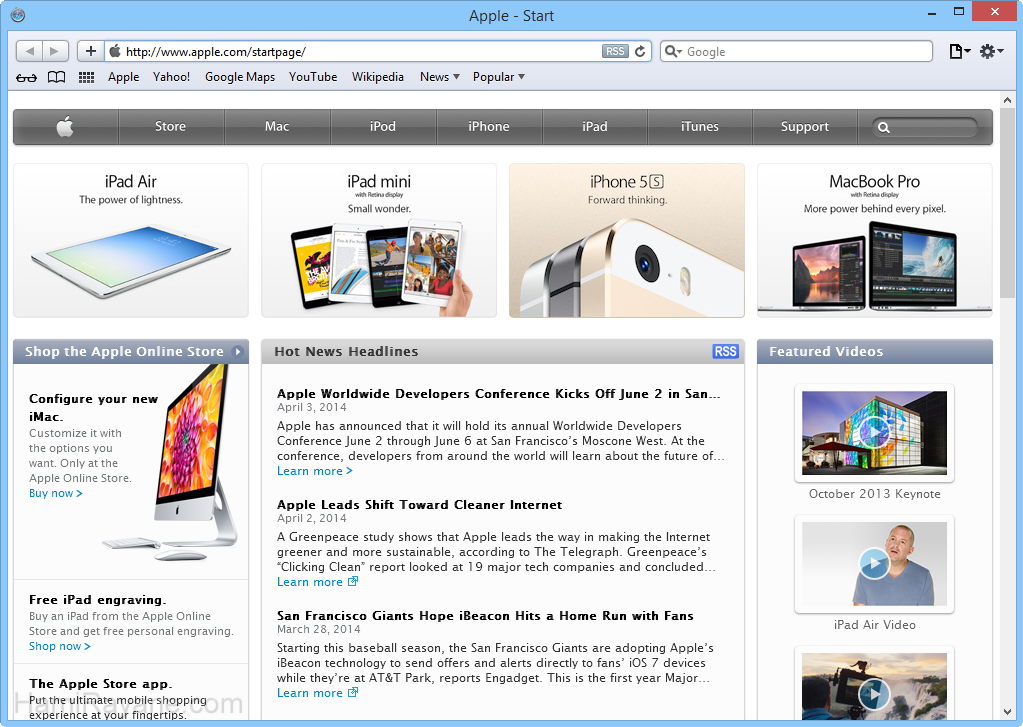Go forward with the Forward arrow button
Image resolution: width=1023 pixels, height=727 pixels.
pos(55,51)
